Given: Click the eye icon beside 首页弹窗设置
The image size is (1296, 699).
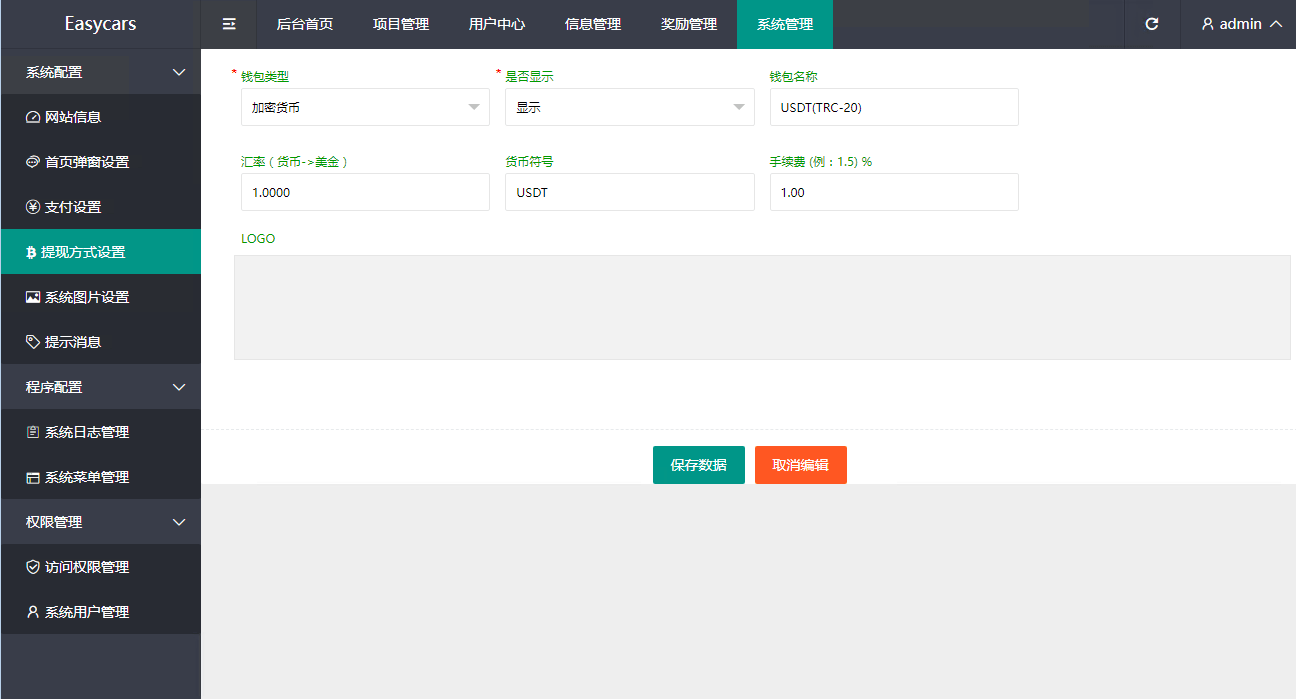Looking at the screenshot, I should [x=34, y=161].
